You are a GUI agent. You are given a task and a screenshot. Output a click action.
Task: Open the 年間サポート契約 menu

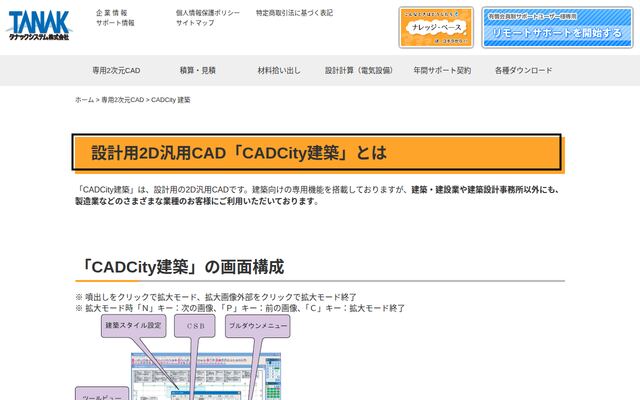point(442,70)
